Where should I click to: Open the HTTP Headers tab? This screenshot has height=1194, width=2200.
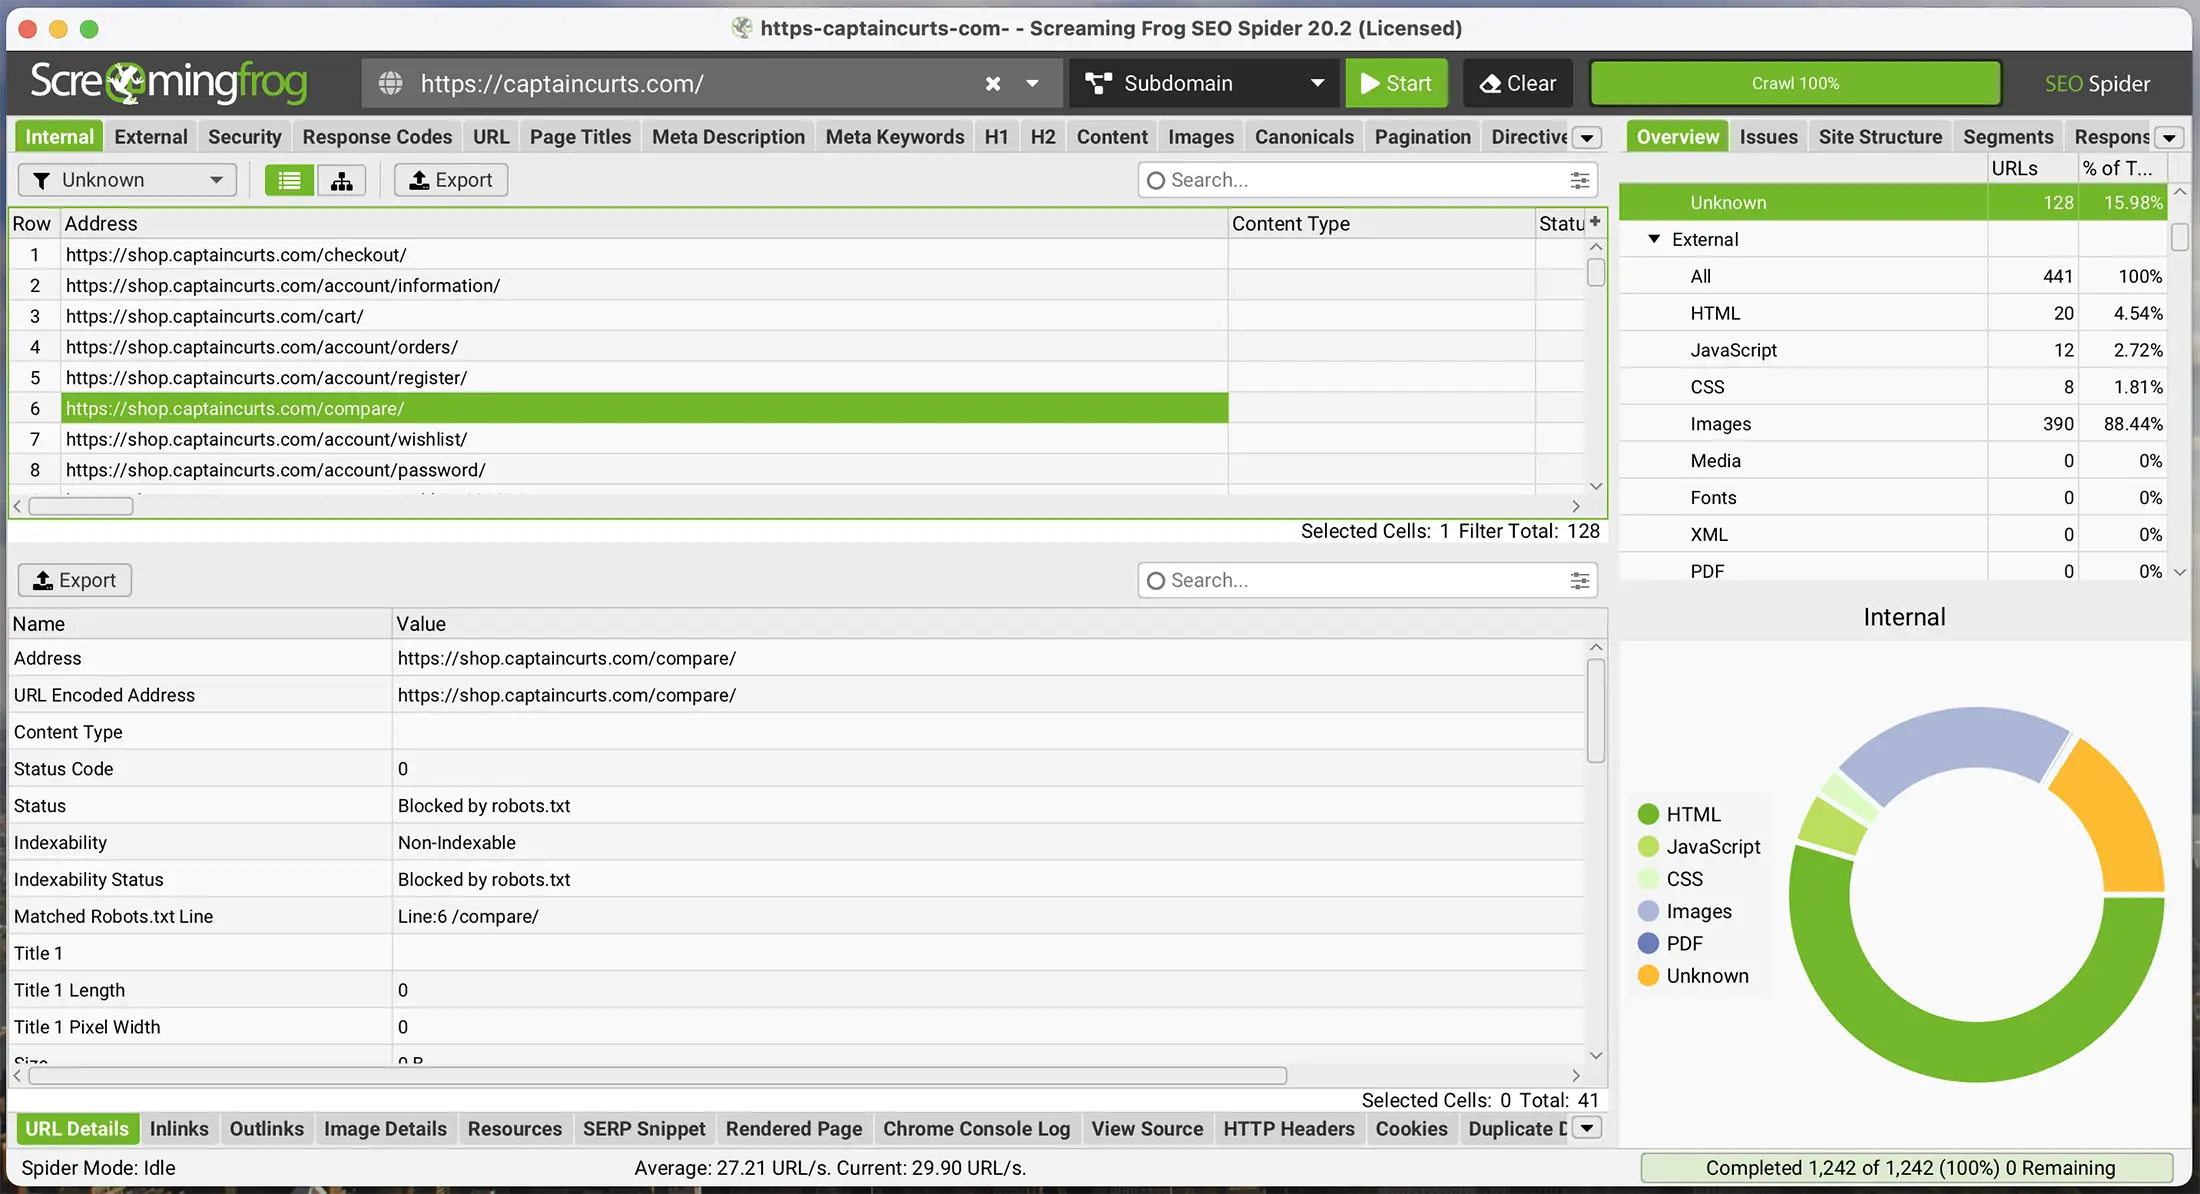click(x=1289, y=1129)
